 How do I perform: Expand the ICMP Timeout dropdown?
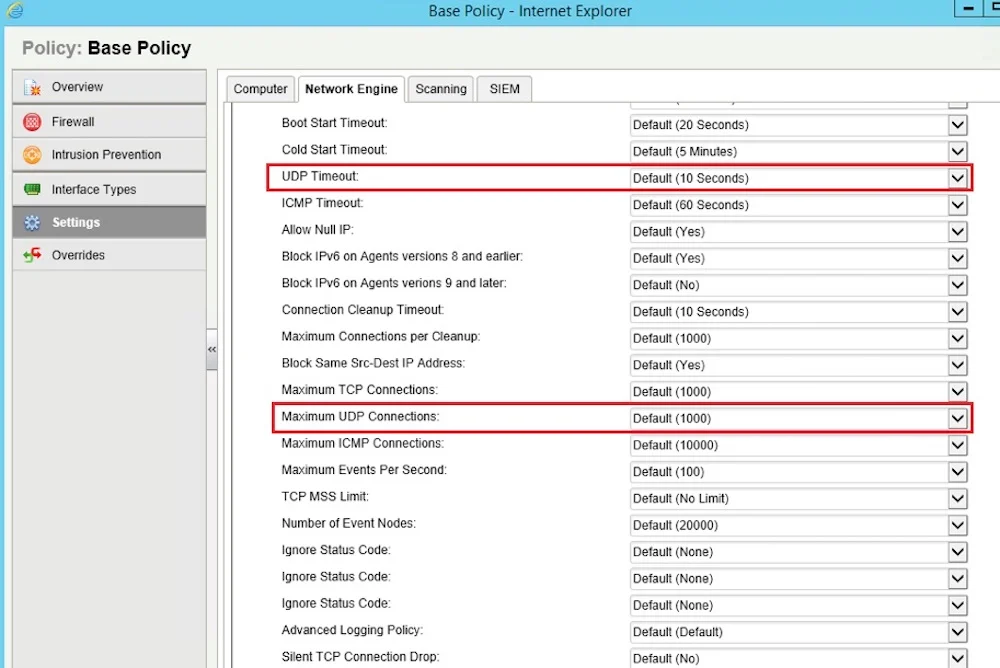[798, 205]
